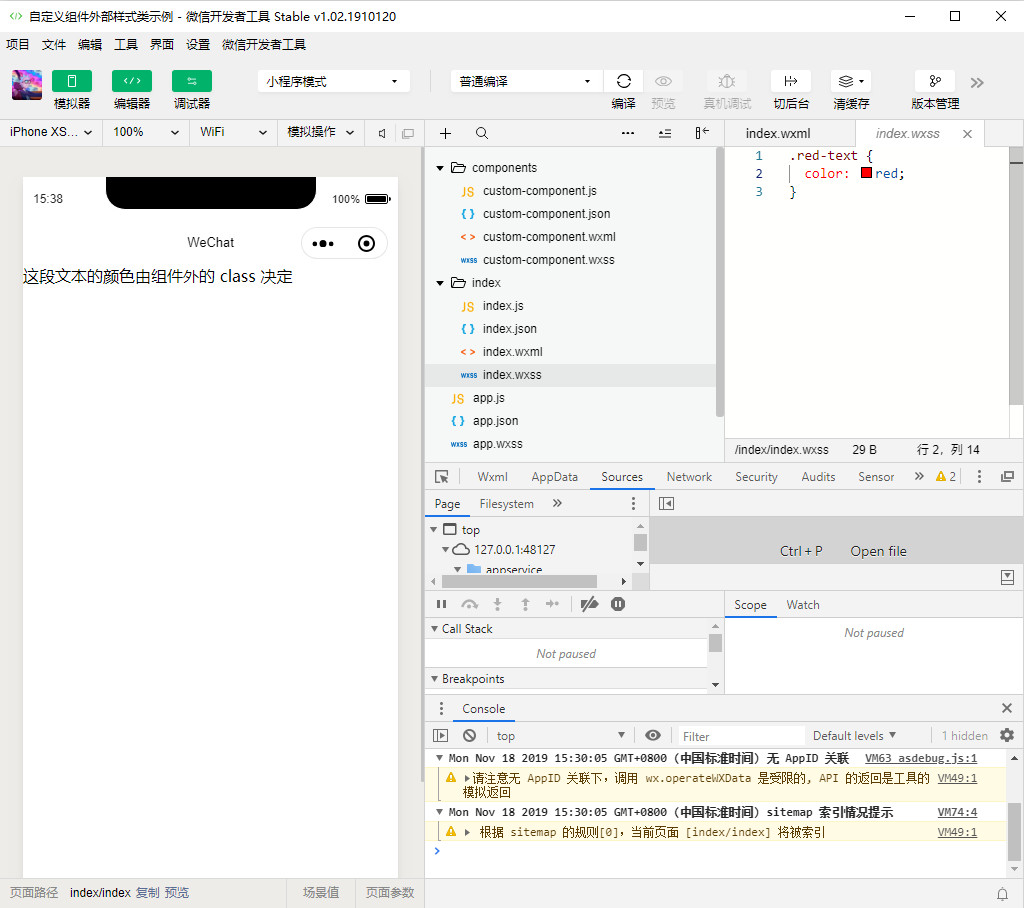The width and height of the screenshot is (1024, 908).
Task: Open the iPhone XS device dropdown
Action: click(x=51, y=132)
